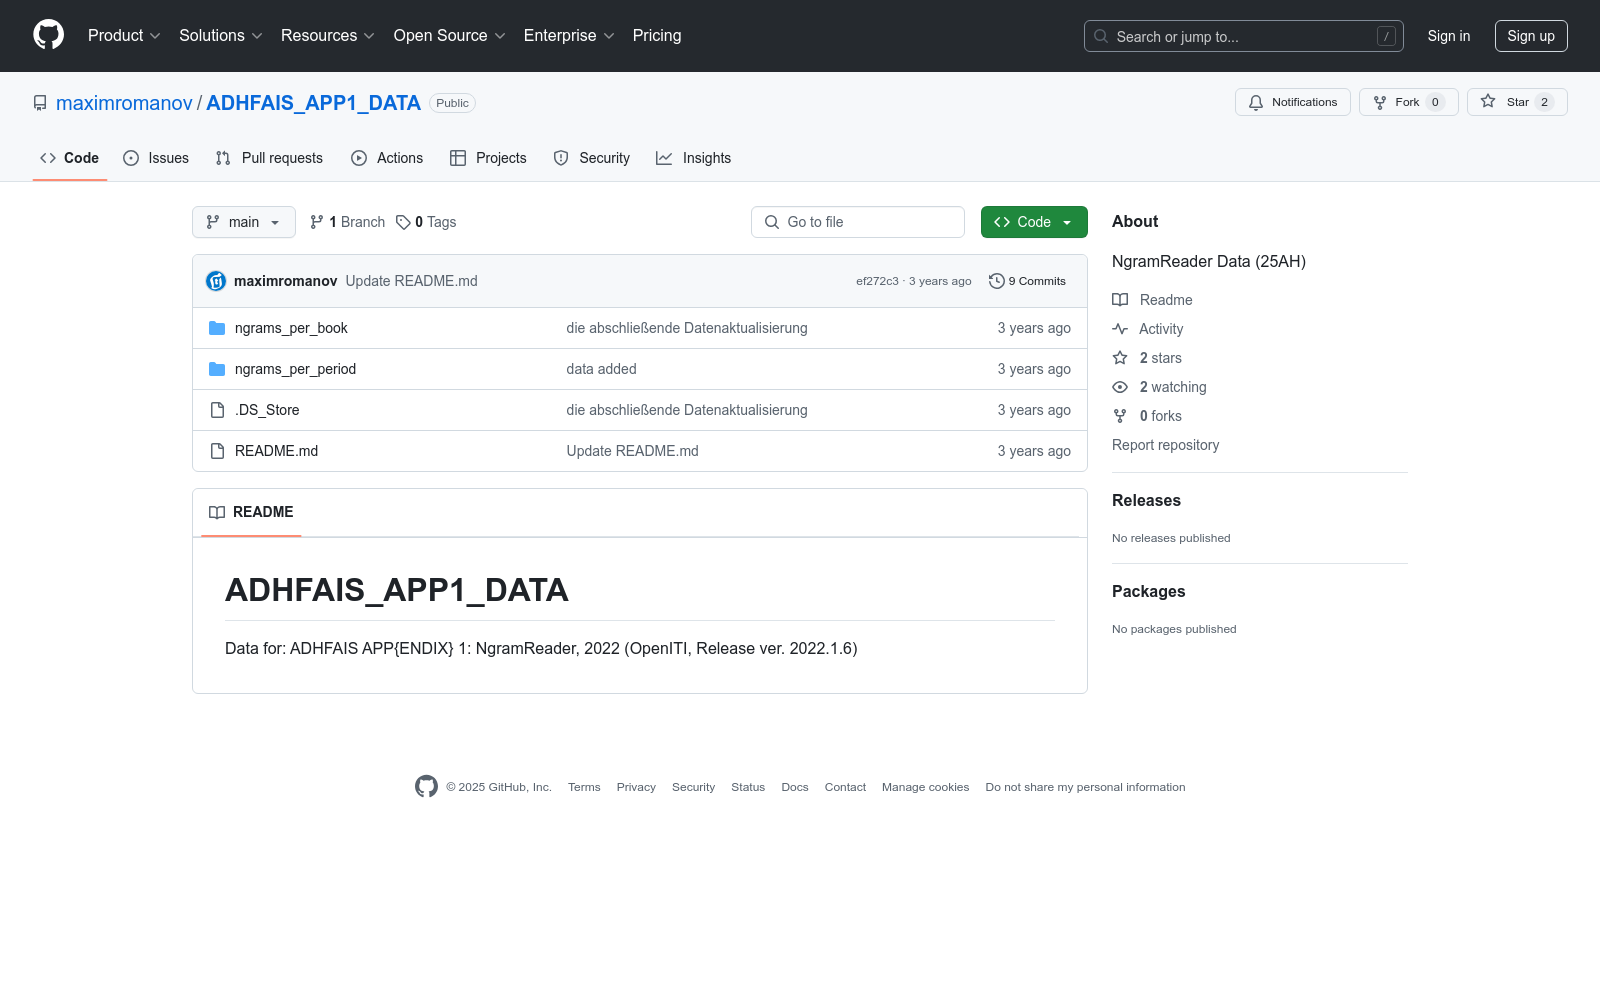Click the file icon beside README.md
Screen dimensions: 1600x1000
(217, 451)
